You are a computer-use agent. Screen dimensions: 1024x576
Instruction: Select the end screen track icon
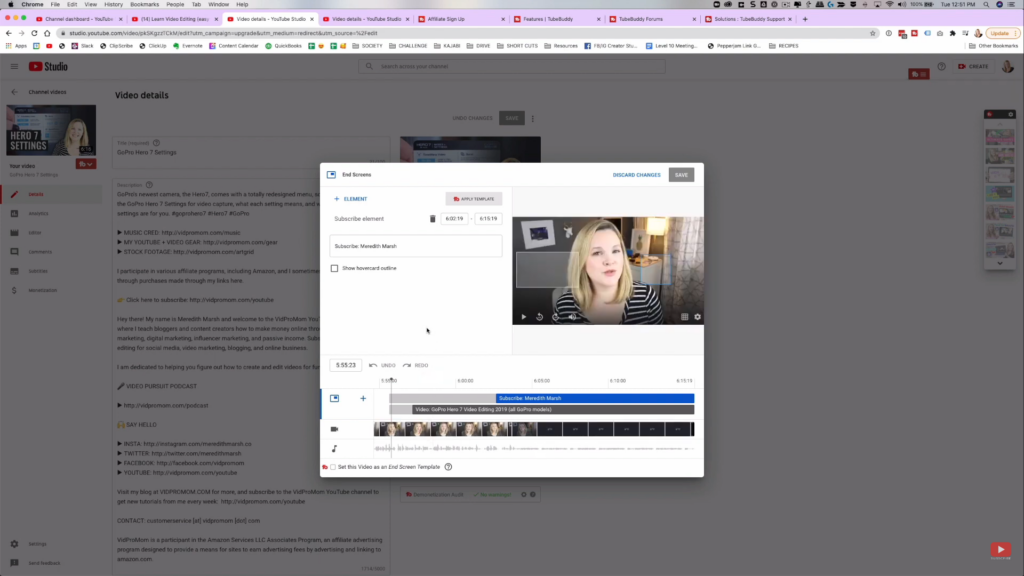pyautogui.click(x=334, y=398)
